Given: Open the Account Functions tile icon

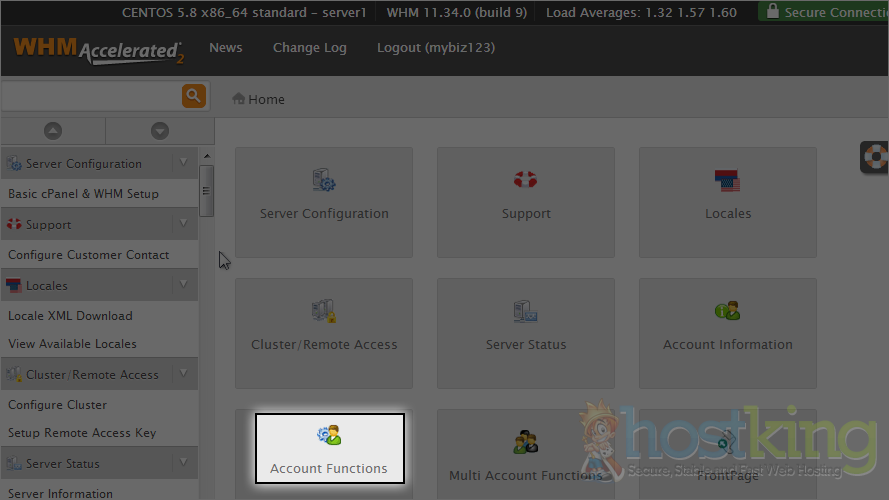Looking at the screenshot, I should (x=329, y=436).
